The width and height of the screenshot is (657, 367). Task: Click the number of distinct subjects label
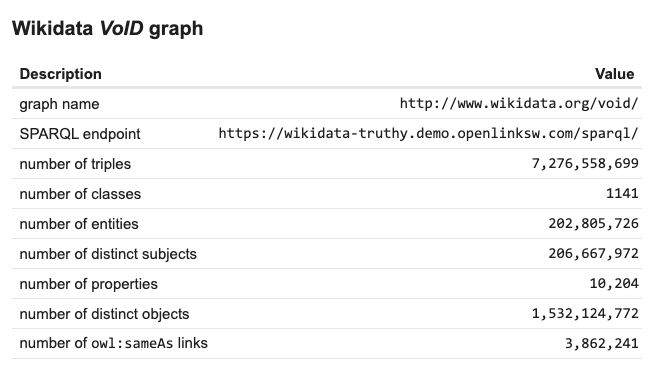pos(108,254)
